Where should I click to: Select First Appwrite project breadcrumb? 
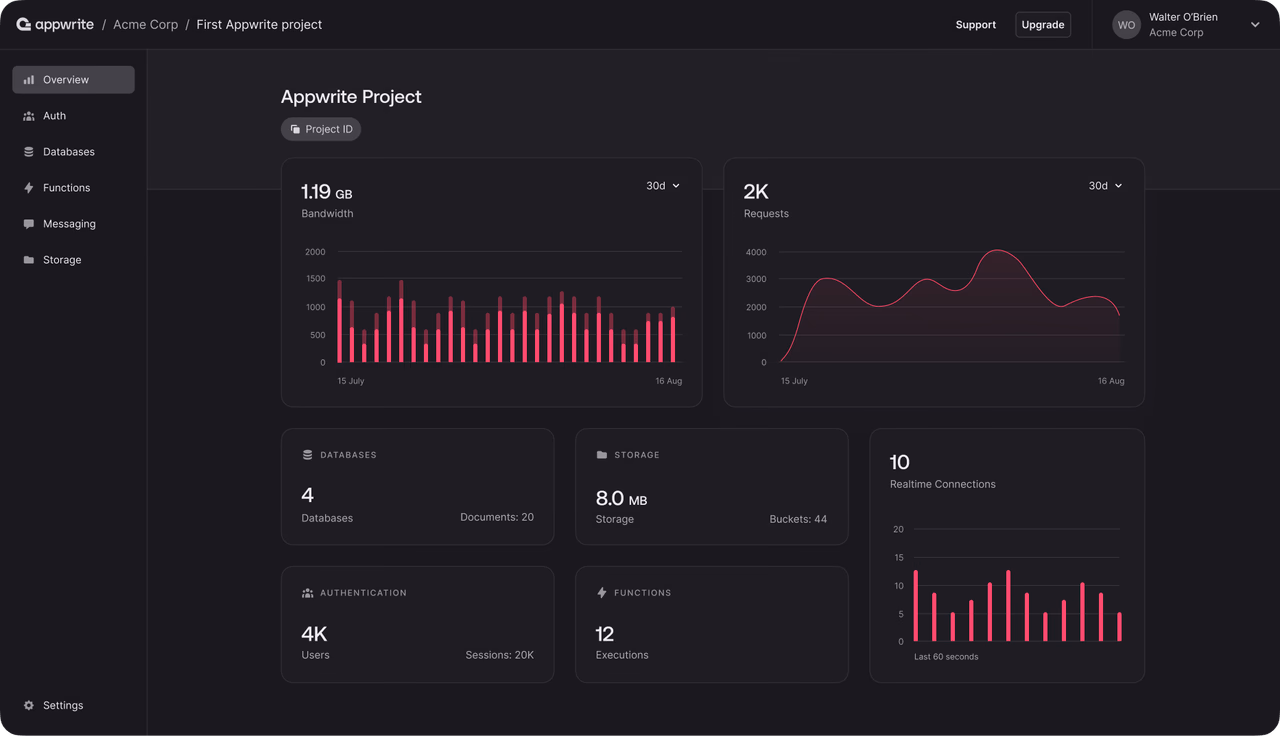click(x=259, y=24)
